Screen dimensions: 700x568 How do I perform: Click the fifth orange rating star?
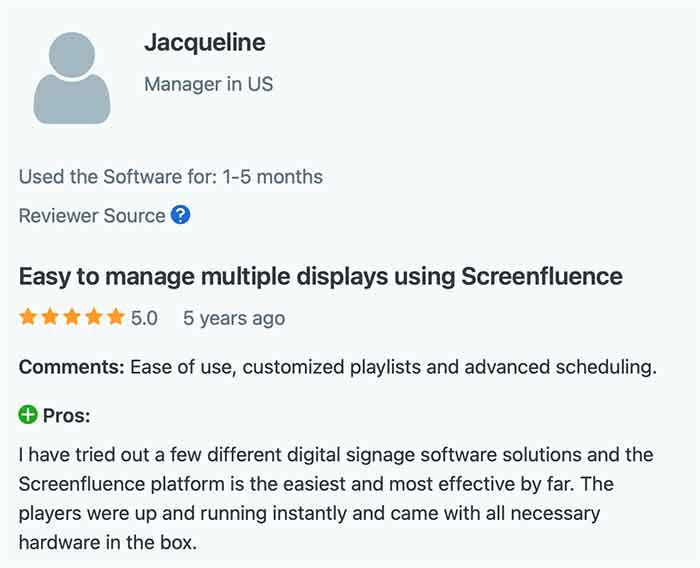pyautogui.click(x=118, y=318)
